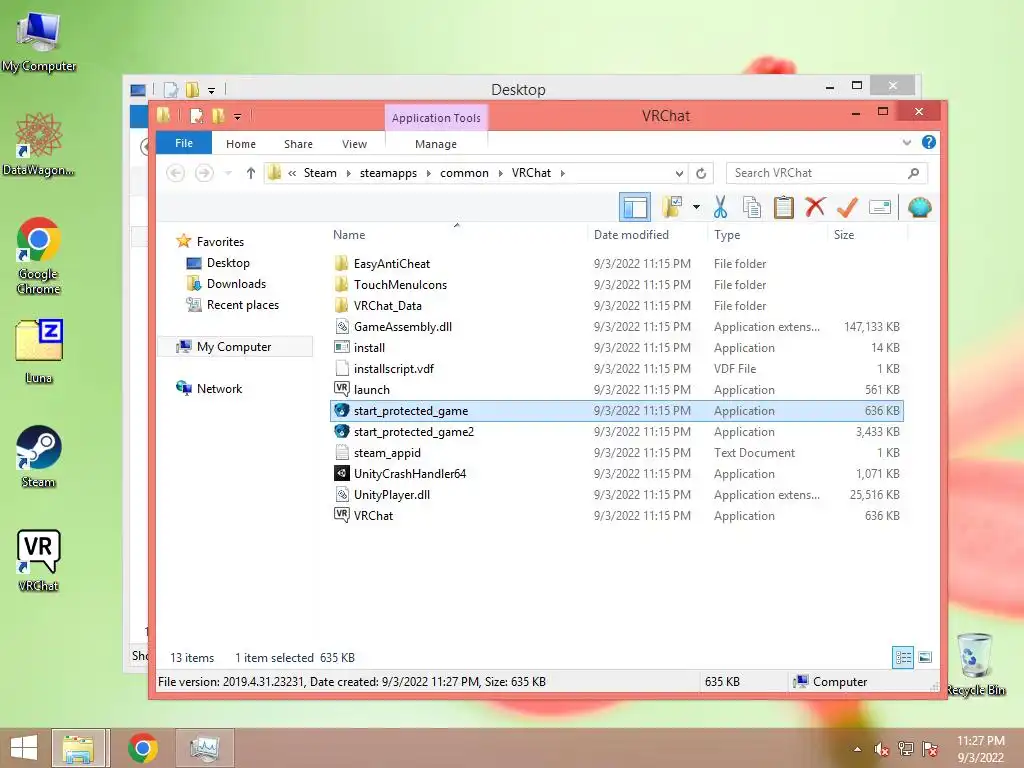The width and height of the screenshot is (1024, 768).
Task: Switch to details view layout button
Action: coord(903,657)
